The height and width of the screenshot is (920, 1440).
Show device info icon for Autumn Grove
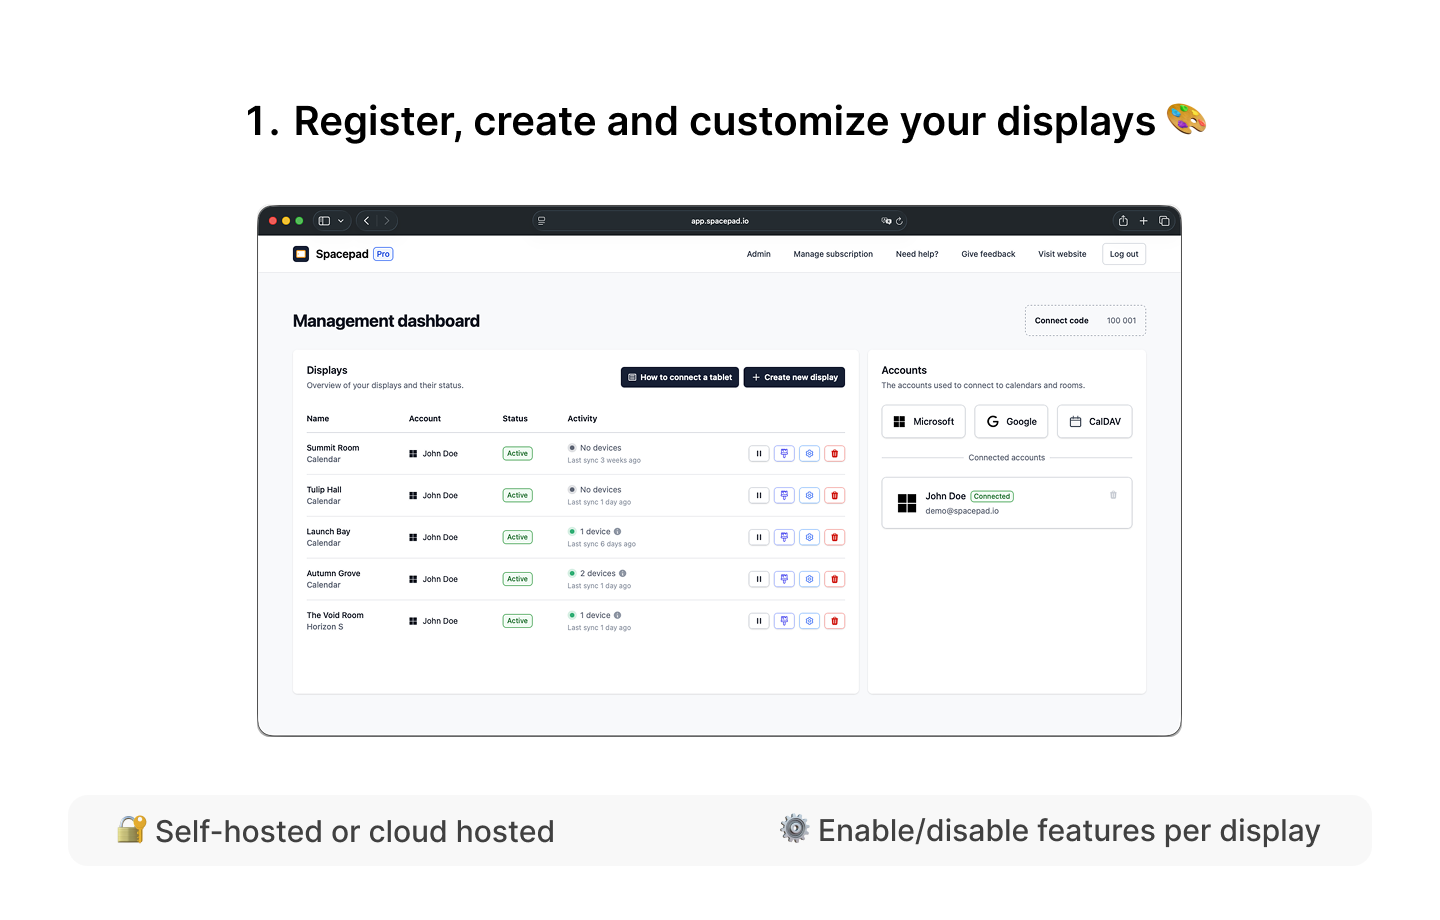(x=623, y=574)
